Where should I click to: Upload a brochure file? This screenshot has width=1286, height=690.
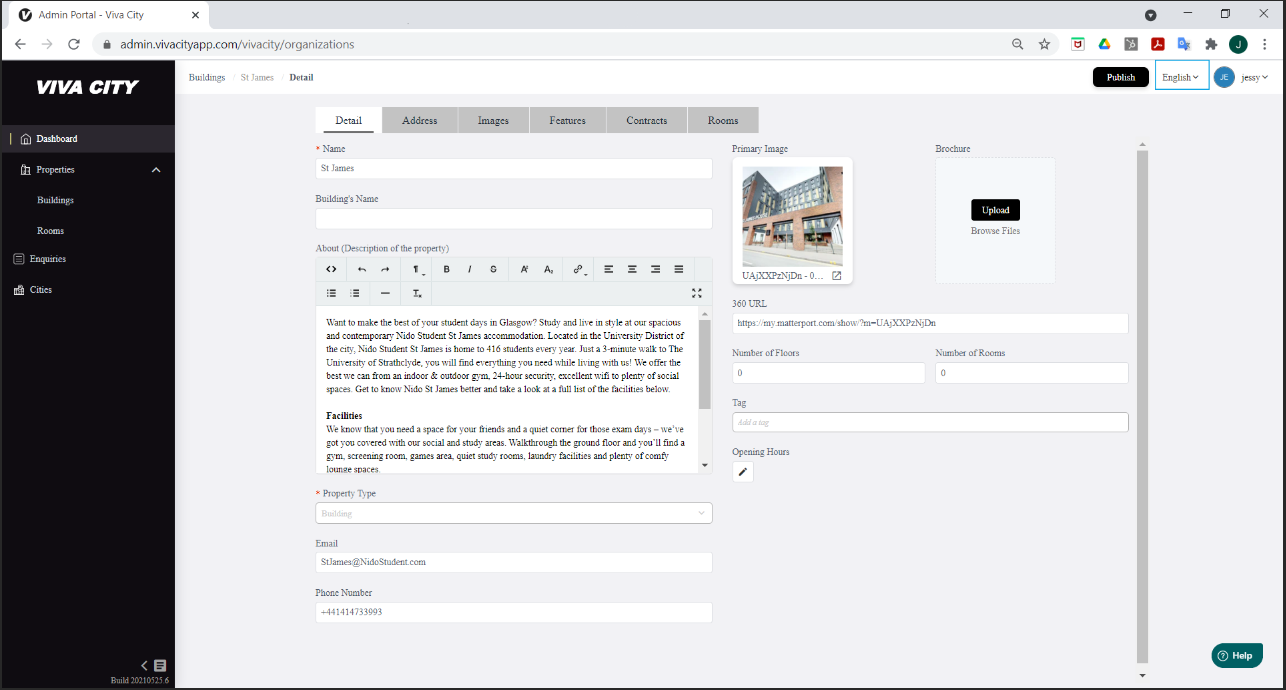[x=995, y=210]
